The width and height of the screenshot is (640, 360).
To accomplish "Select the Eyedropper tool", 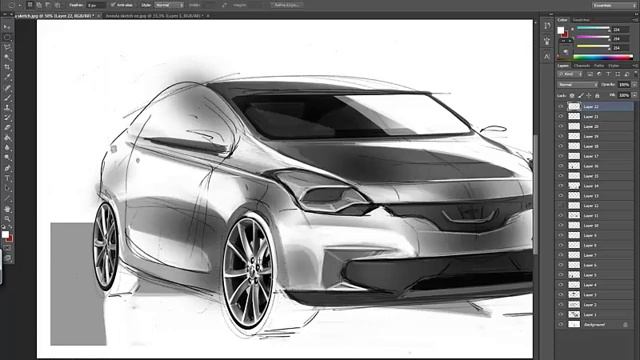I will point(7,78).
